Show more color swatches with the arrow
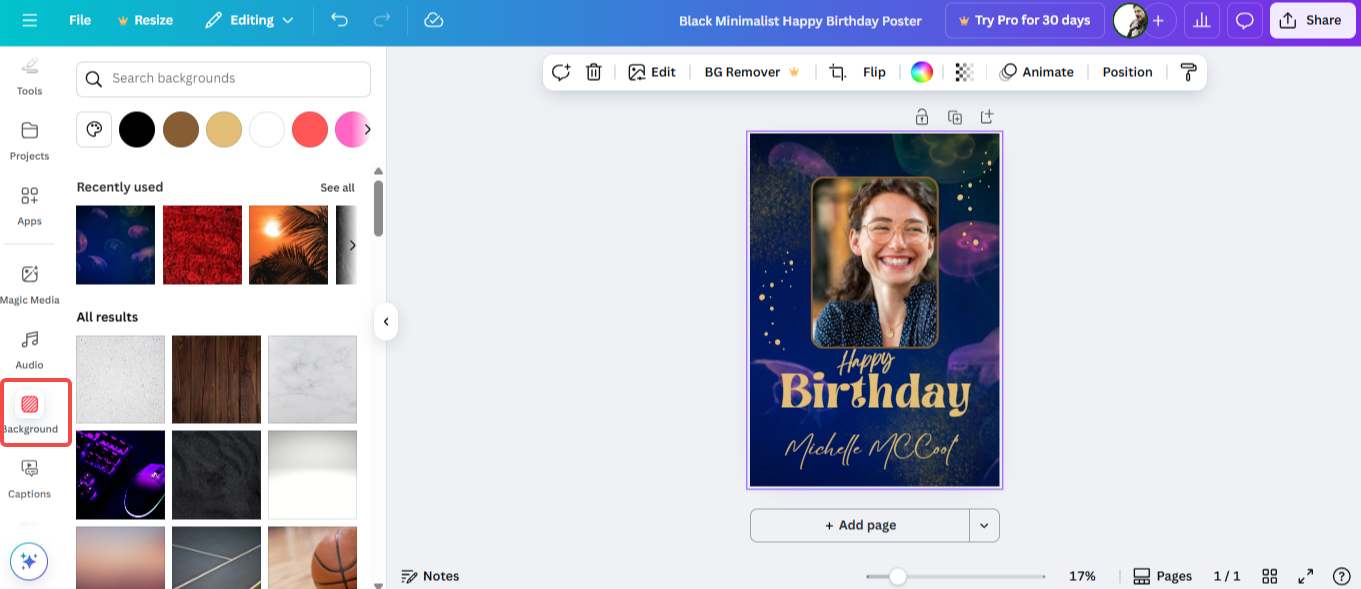 [x=367, y=129]
